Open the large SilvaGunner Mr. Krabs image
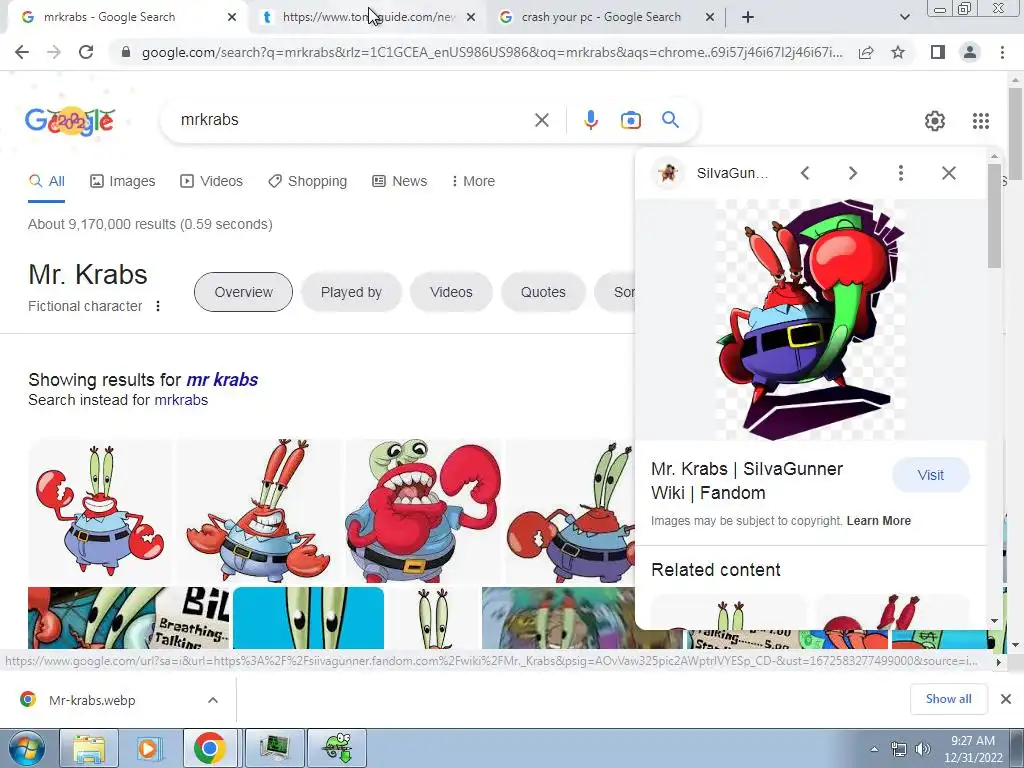1024x768 pixels. 810,320
